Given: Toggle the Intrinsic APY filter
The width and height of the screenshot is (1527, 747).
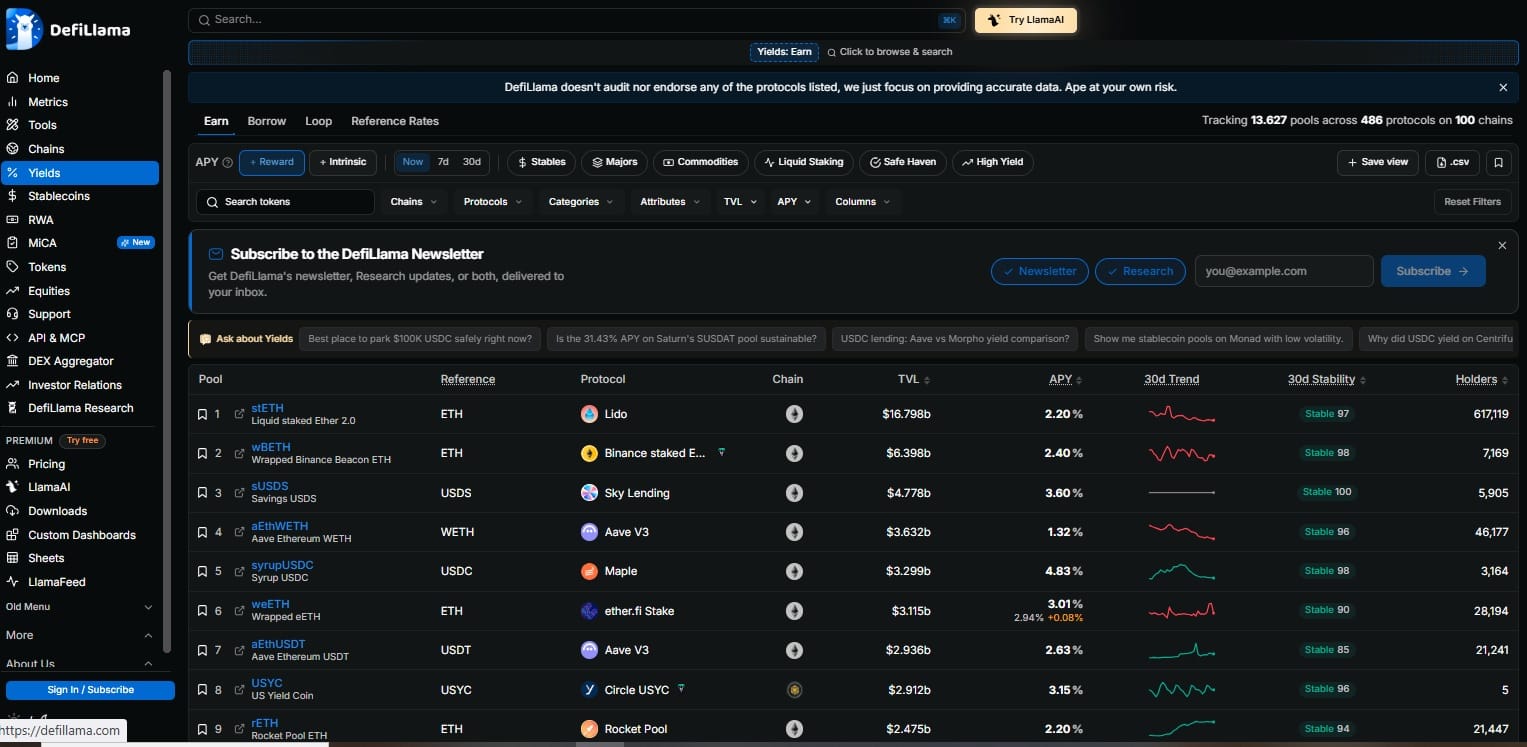Looking at the screenshot, I should [x=341, y=162].
